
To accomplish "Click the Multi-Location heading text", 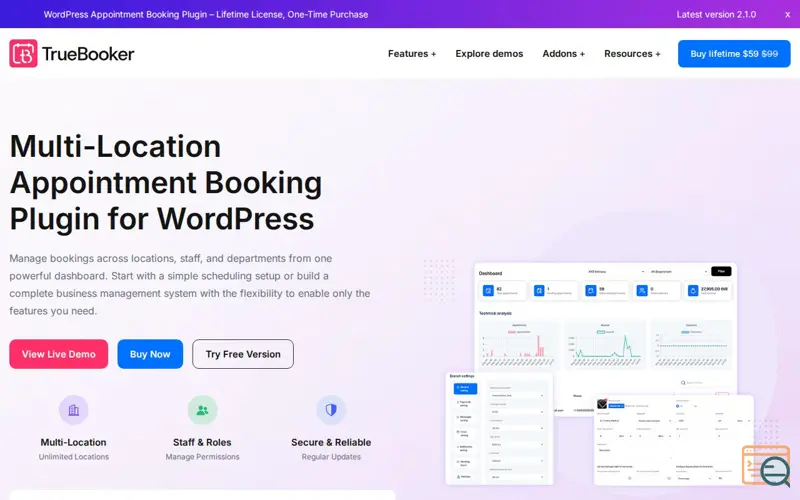I will 73,442.
